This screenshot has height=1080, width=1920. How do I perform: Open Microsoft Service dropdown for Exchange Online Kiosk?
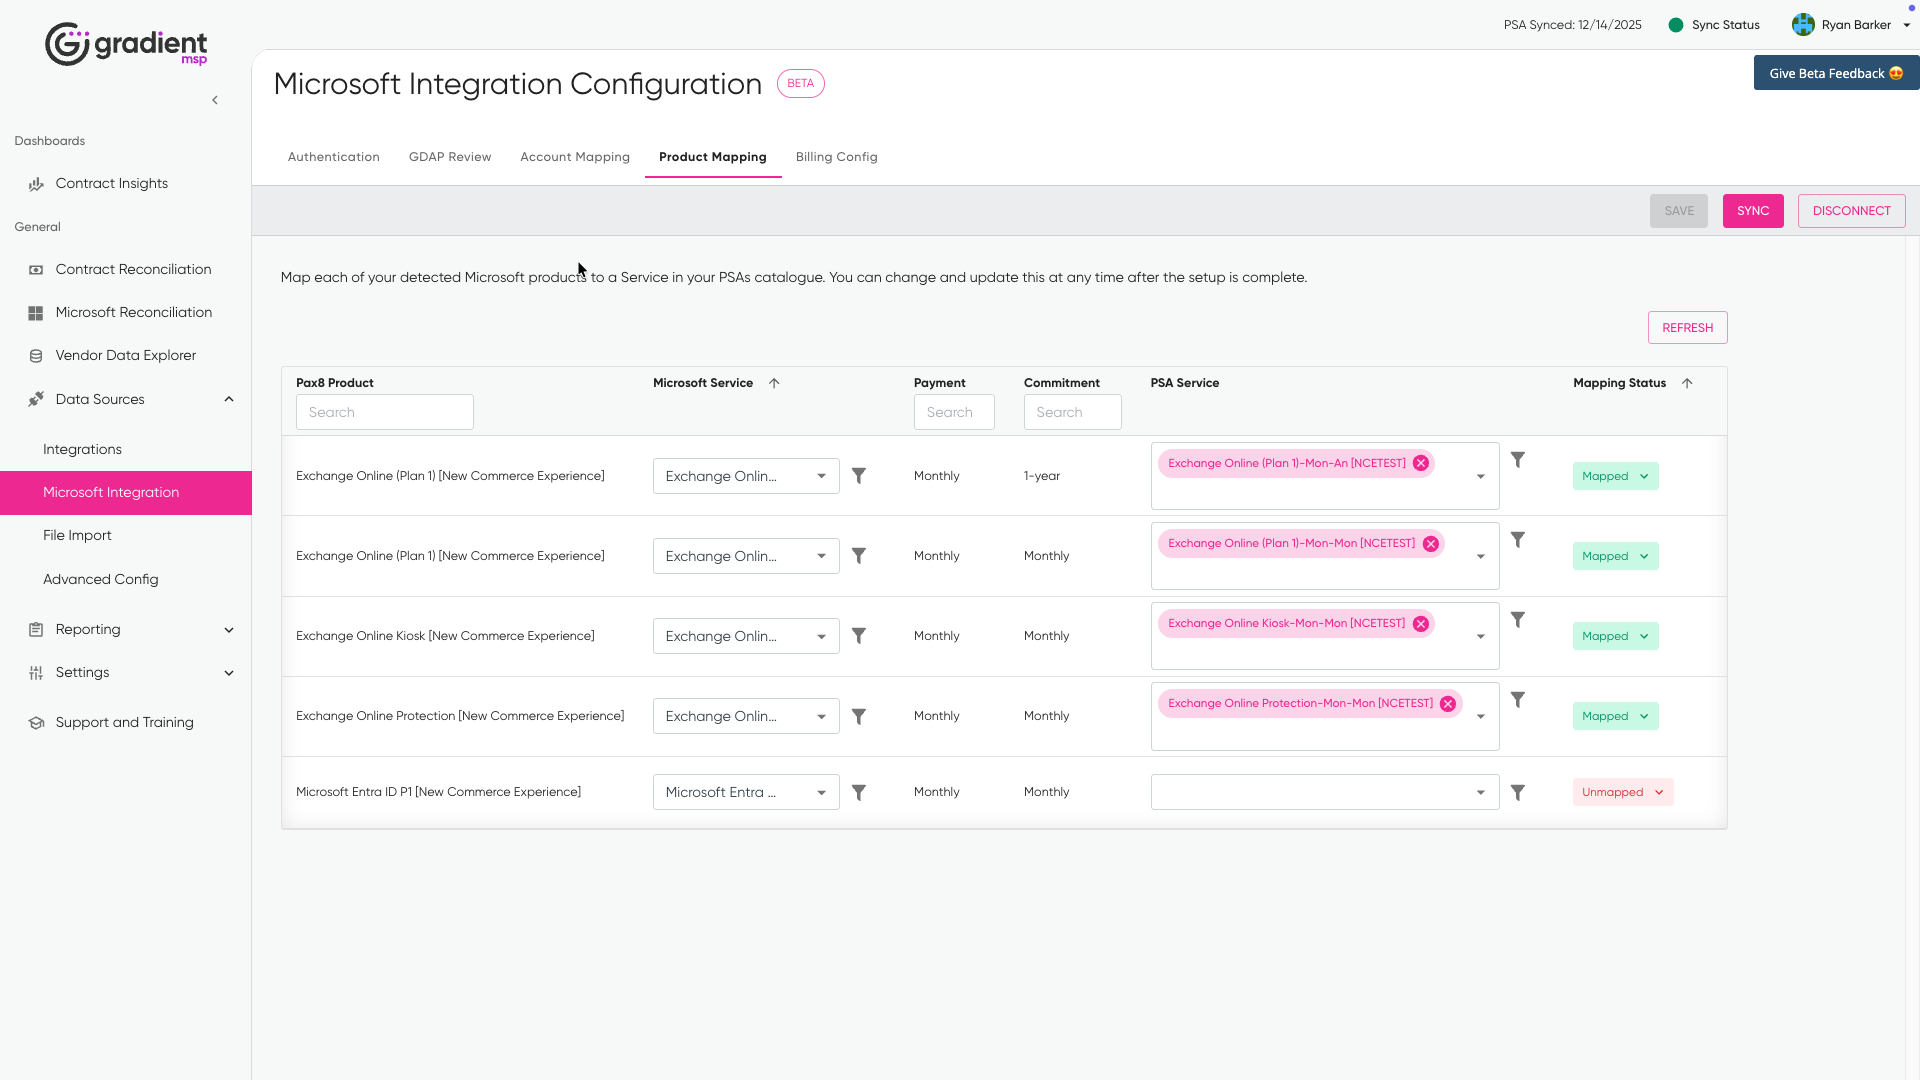[x=746, y=636]
